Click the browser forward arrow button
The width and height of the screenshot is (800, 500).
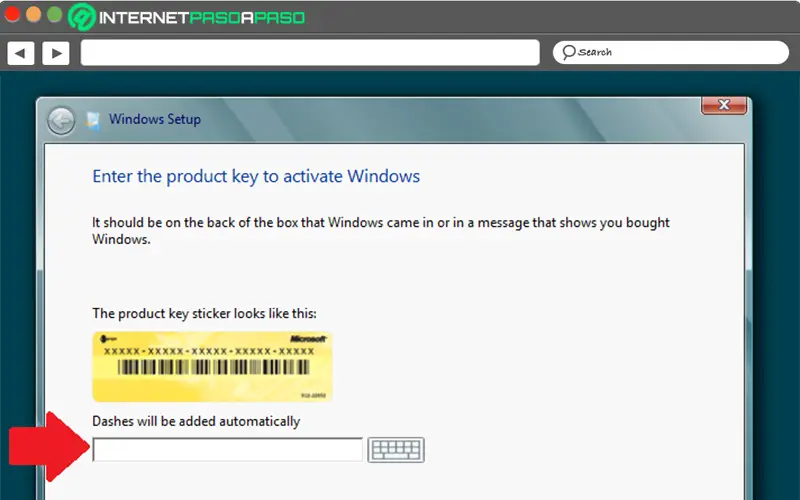click(x=56, y=53)
